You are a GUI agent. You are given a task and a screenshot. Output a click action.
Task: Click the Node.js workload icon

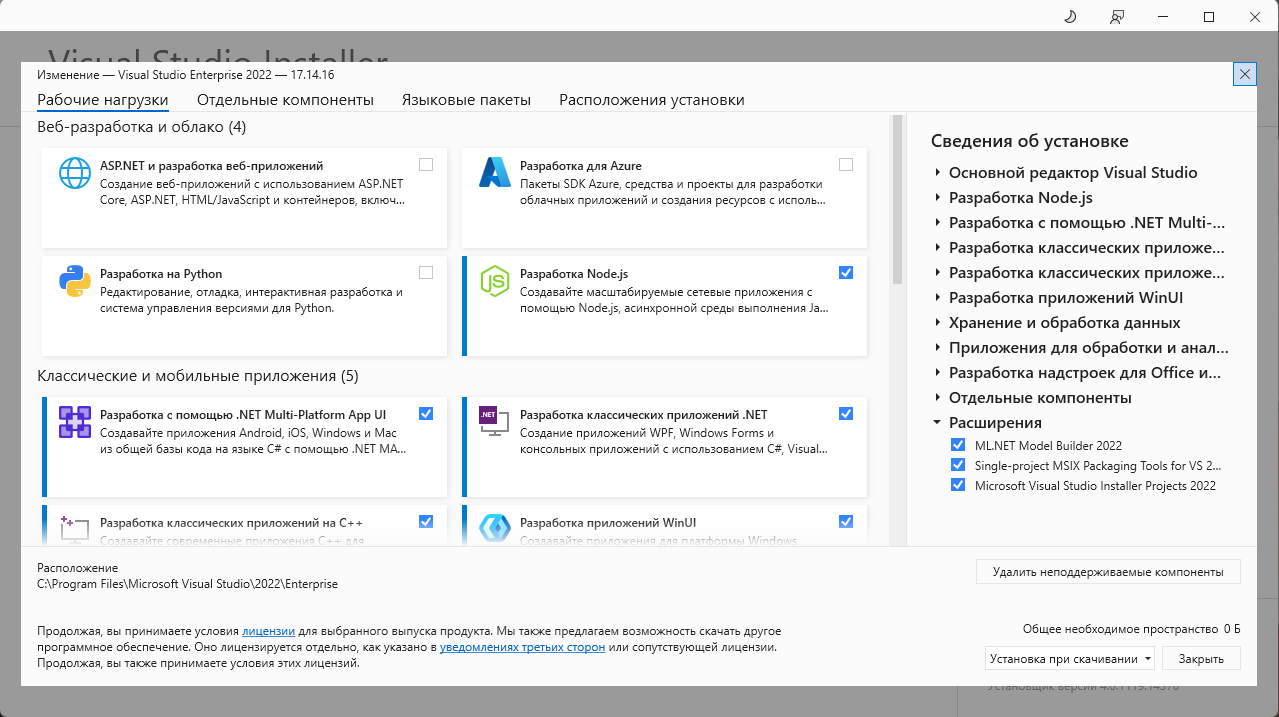495,282
